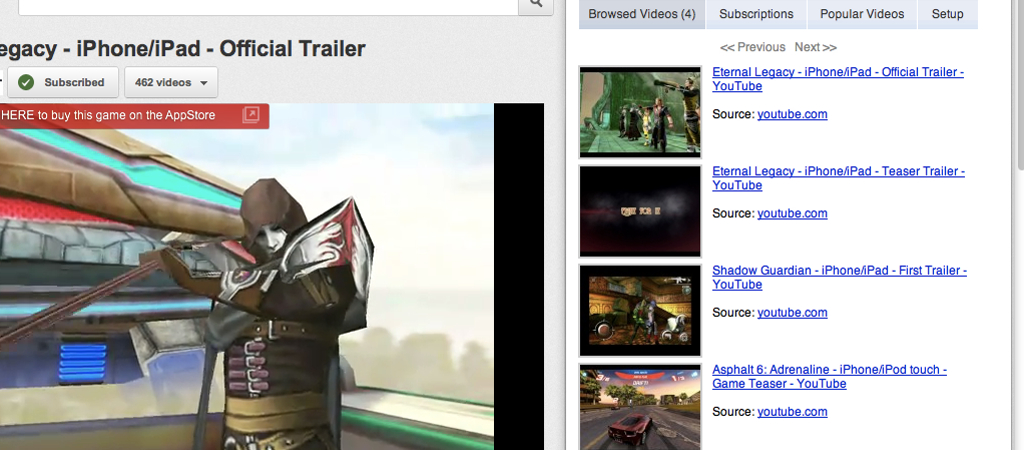Click youtube.com source under Teaser Trailer

click(x=792, y=214)
